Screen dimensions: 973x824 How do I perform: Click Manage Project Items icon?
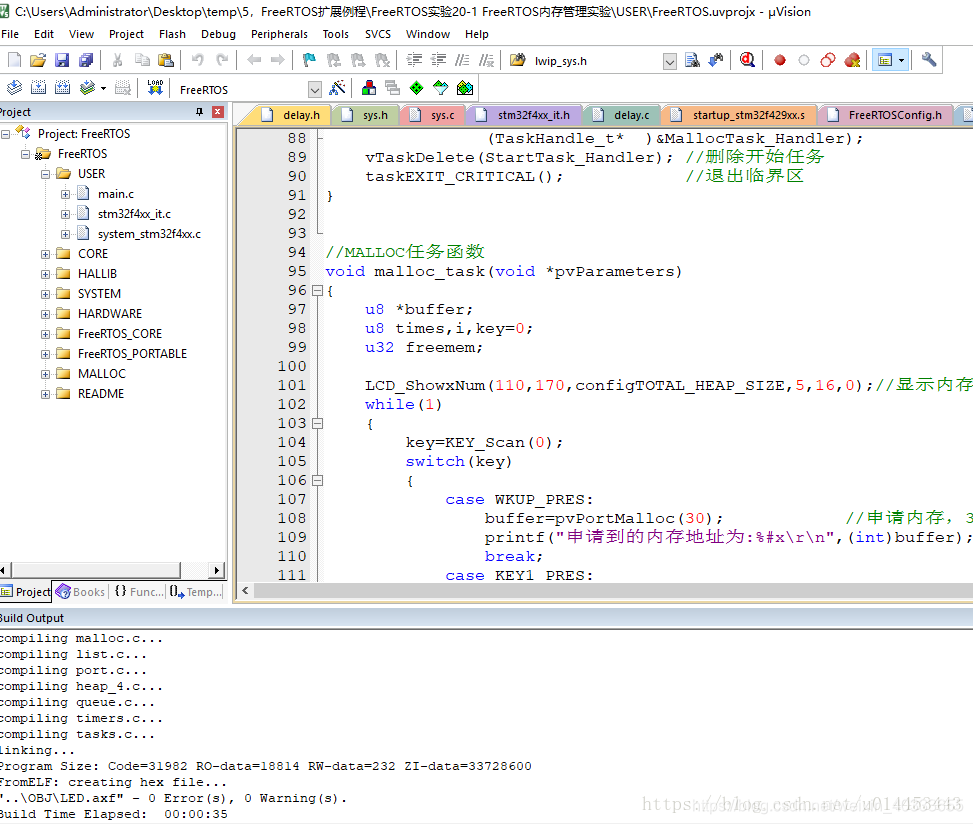tap(369, 88)
